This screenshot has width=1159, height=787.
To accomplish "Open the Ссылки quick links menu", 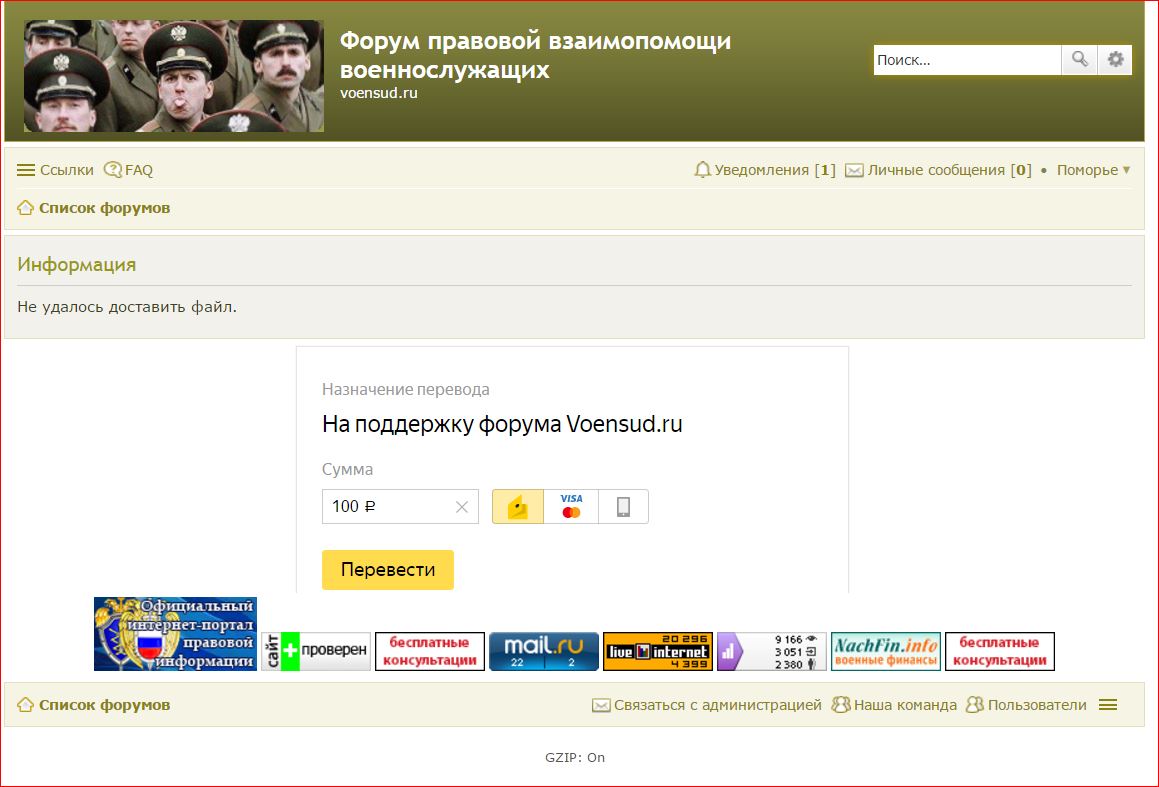I will [56, 170].
